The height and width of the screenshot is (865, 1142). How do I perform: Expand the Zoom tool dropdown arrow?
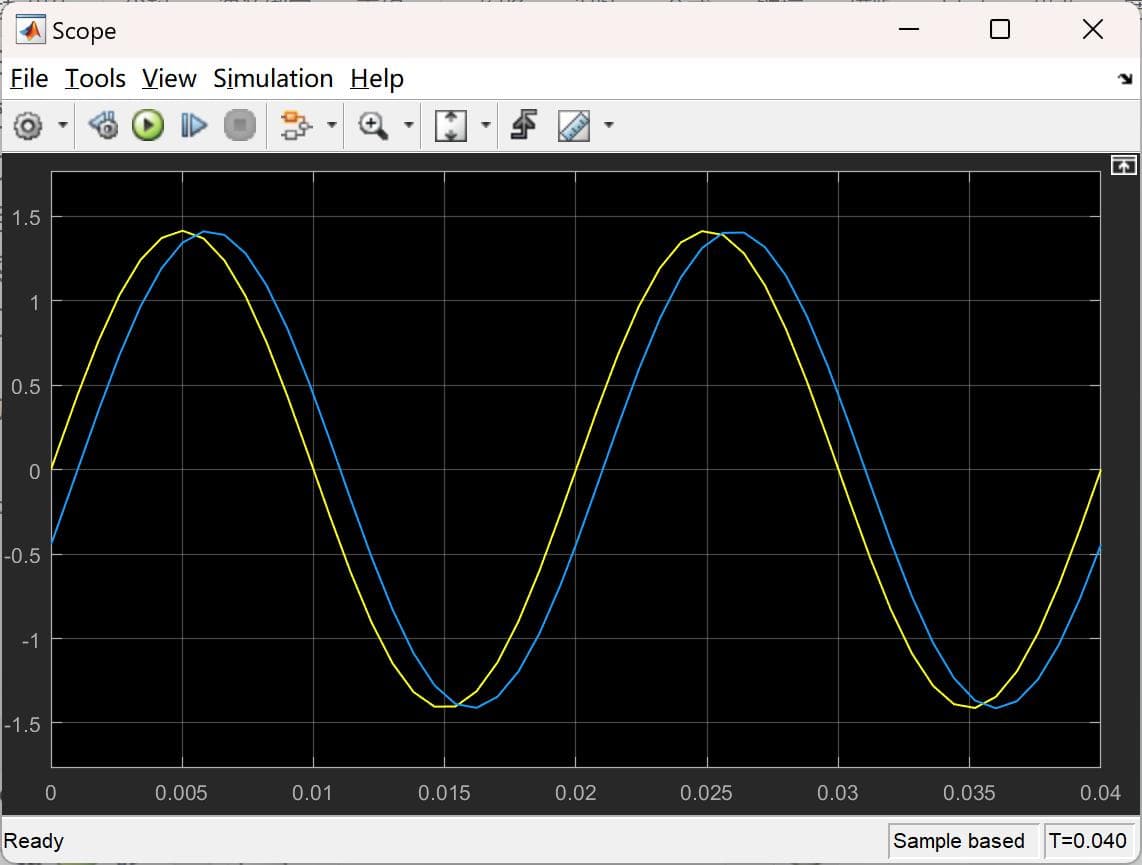(x=409, y=125)
